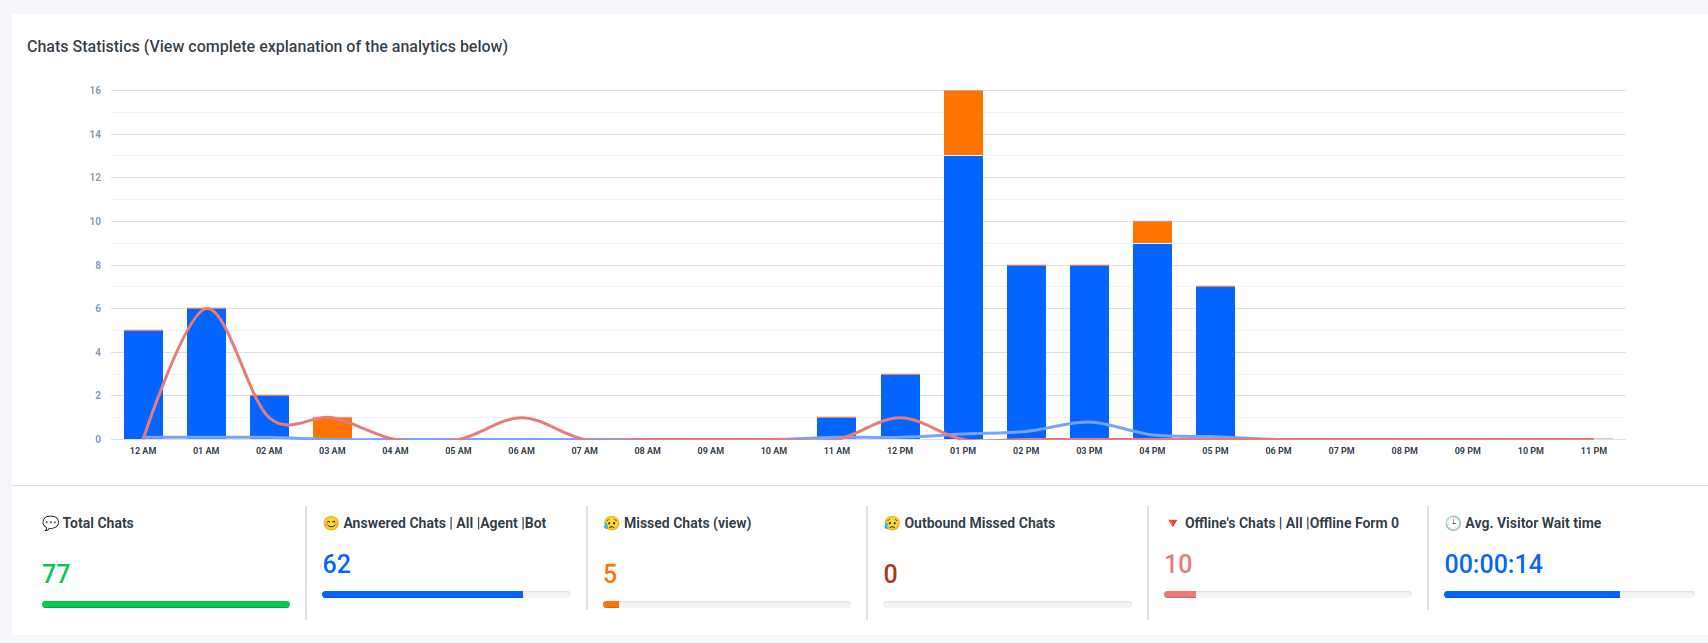The image size is (1708, 643).
Task: Click the Offline's Chats count 10
Action: coord(1178,564)
